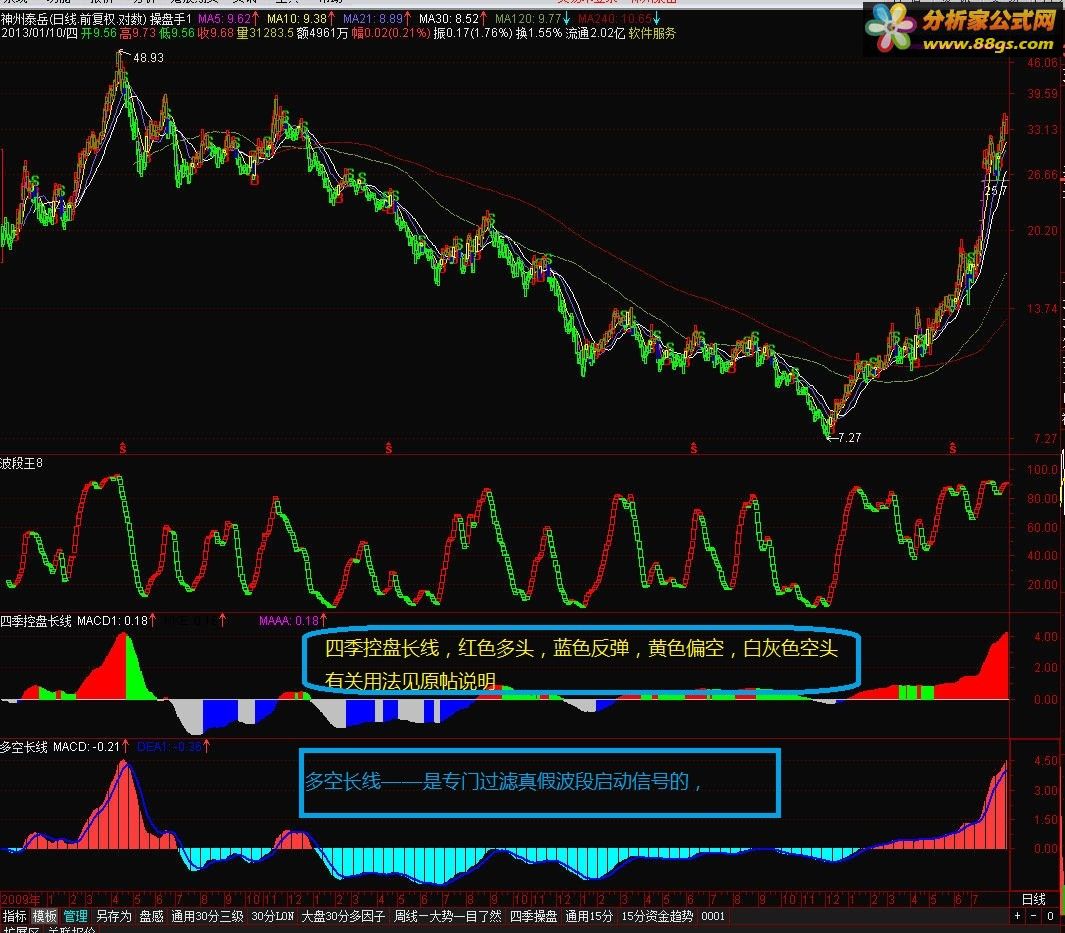1065x933 pixels.
Task: Select the MA30: 8.52 indicator value
Action: 449,18
